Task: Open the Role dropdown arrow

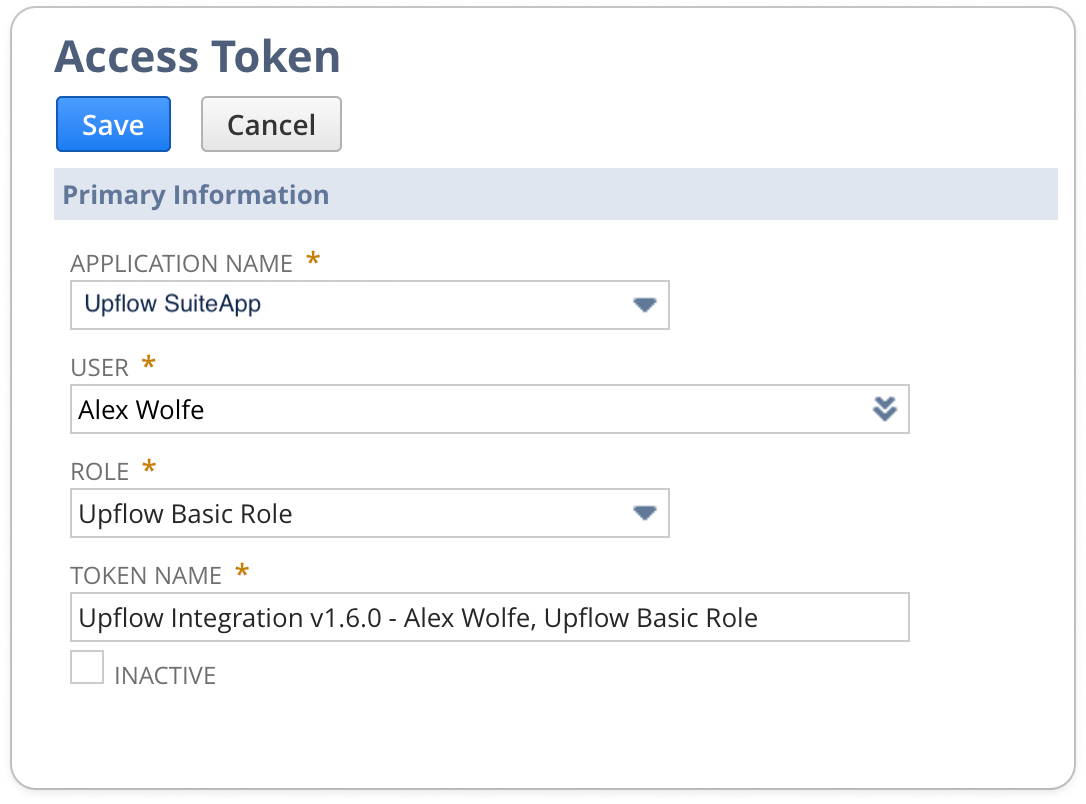Action: 645,513
